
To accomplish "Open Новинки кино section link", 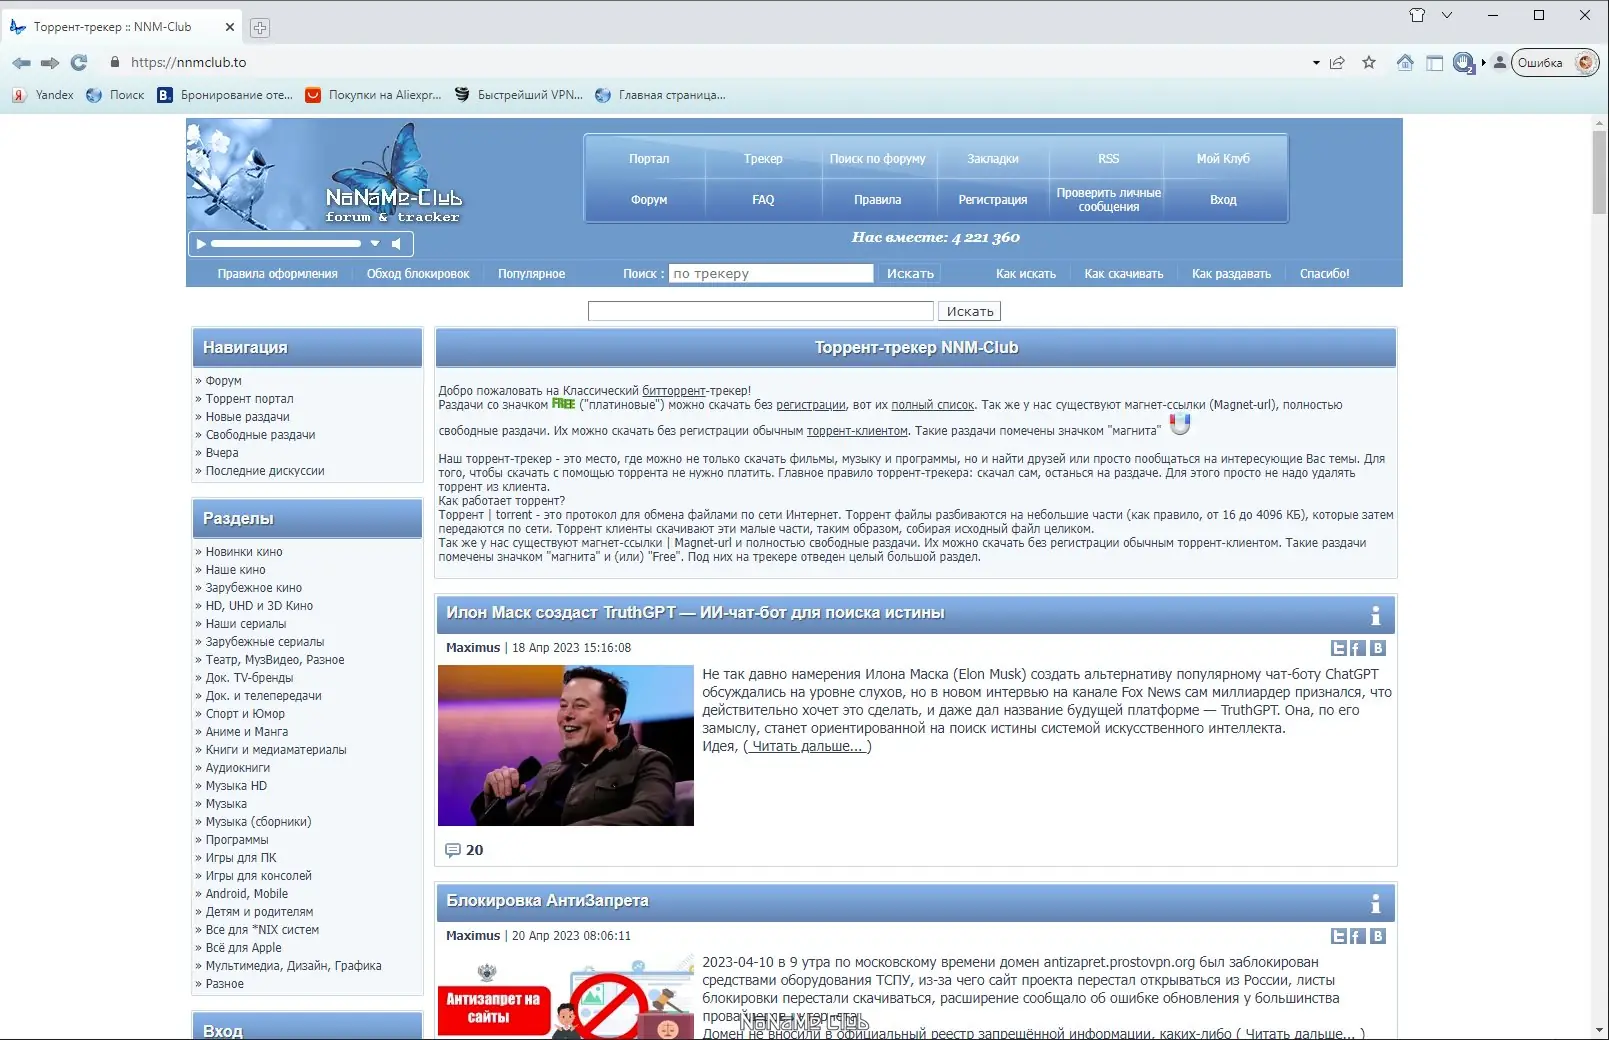I will (244, 552).
